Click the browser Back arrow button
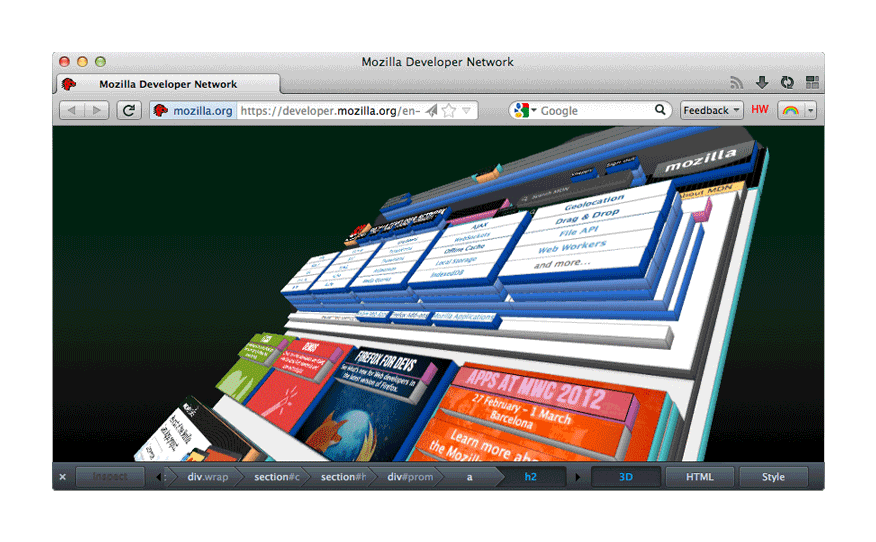The image size is (876, 542). coord(71,111)
